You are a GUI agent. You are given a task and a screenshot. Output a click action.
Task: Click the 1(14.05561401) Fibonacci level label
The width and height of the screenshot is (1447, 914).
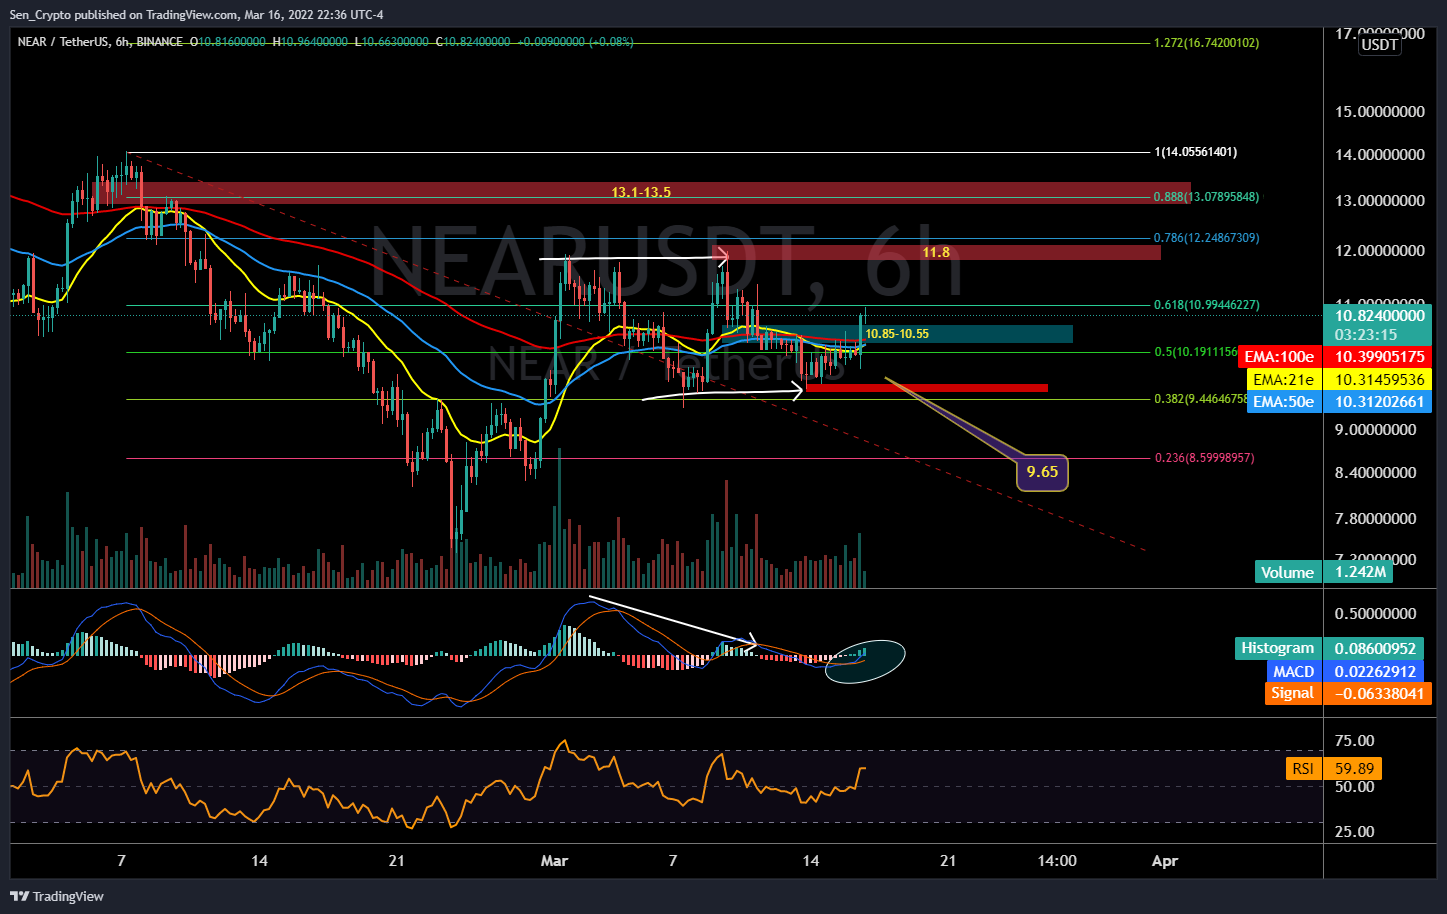[1195, 152]
